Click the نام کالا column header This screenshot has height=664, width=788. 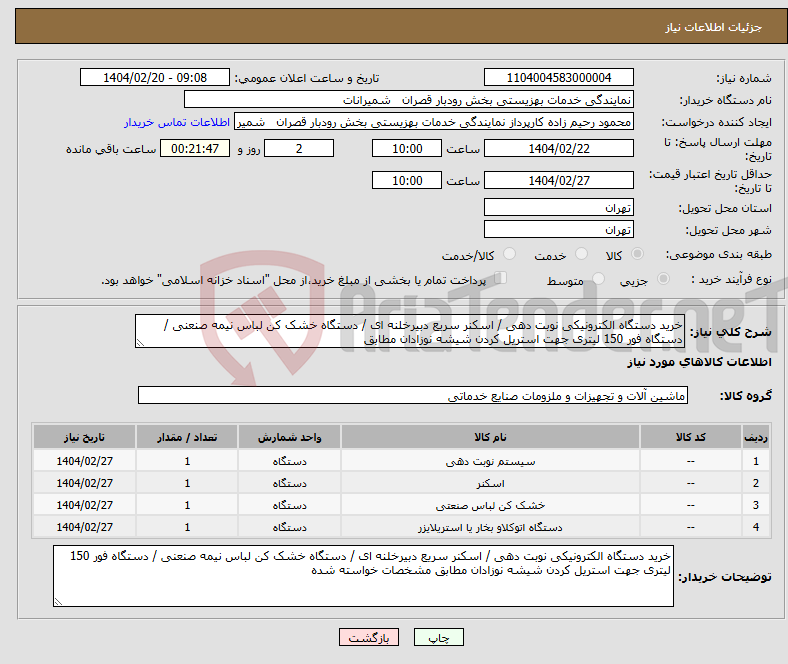tap(490, 437)
